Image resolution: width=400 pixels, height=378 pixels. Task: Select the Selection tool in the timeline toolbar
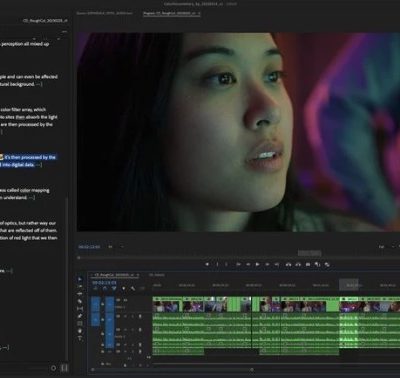click(x=80, y=279)
